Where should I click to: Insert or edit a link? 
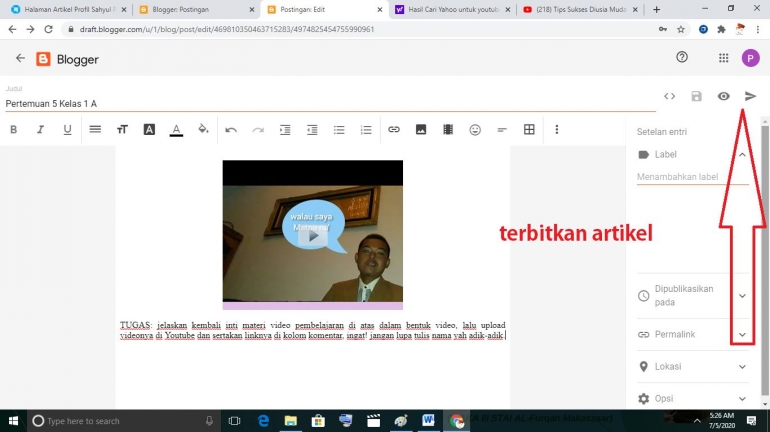pyautogui.click(x=394, y=130)
